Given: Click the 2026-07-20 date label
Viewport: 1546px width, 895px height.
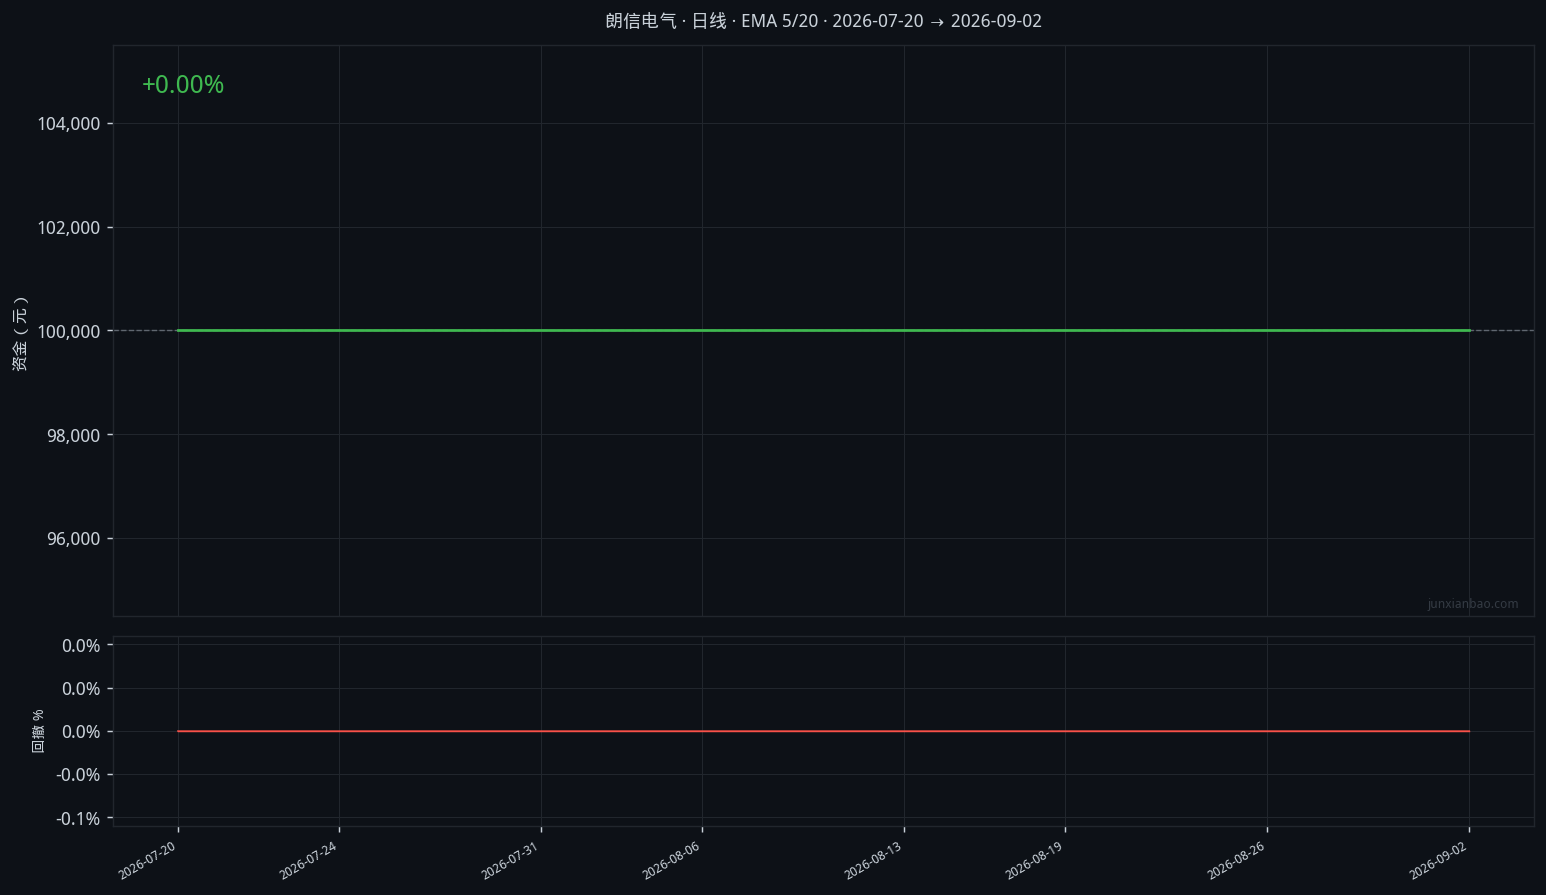Looking at the screenshot, I should [147, 861].
